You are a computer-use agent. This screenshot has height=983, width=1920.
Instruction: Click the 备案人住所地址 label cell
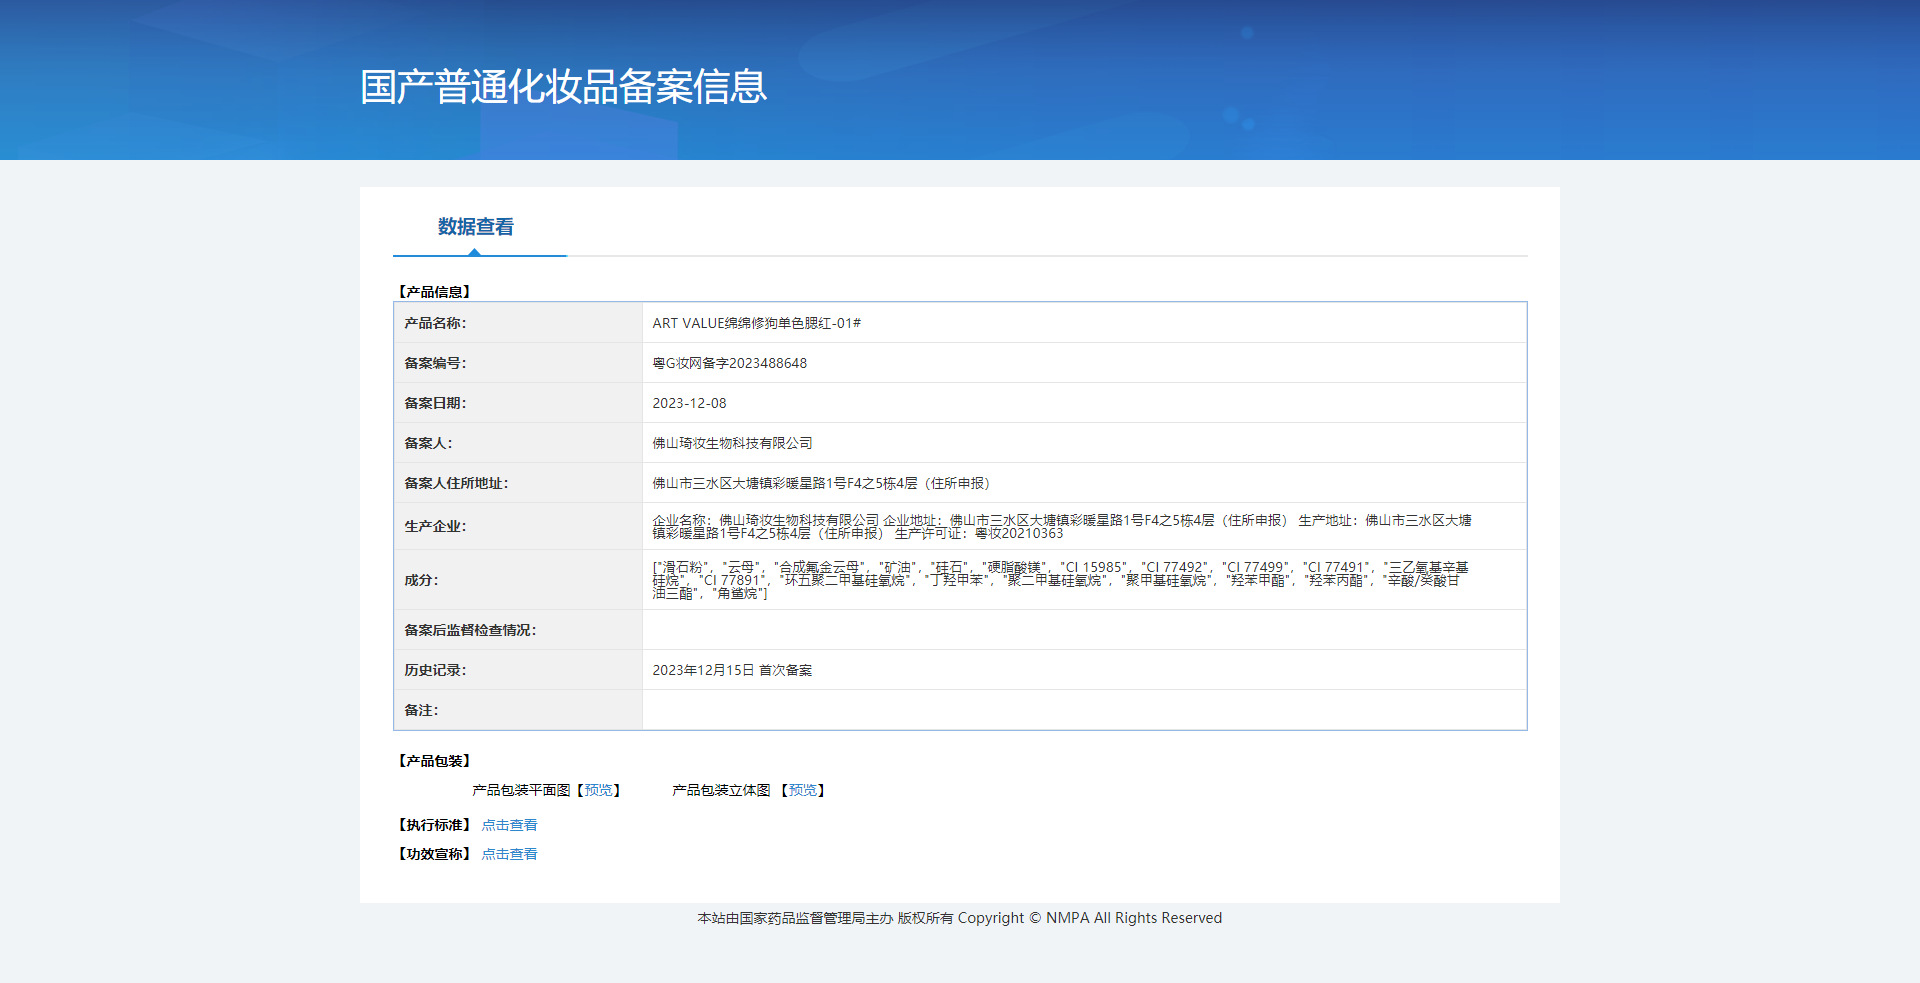(518, 483)
